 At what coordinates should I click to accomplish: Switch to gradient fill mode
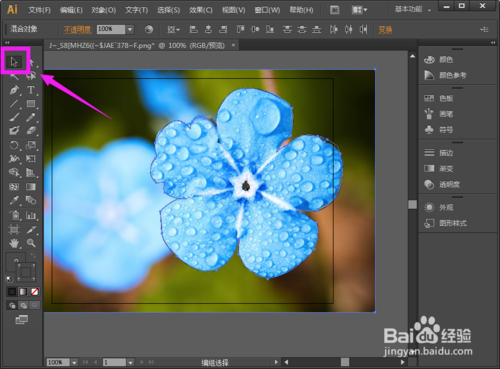(23, 292)
